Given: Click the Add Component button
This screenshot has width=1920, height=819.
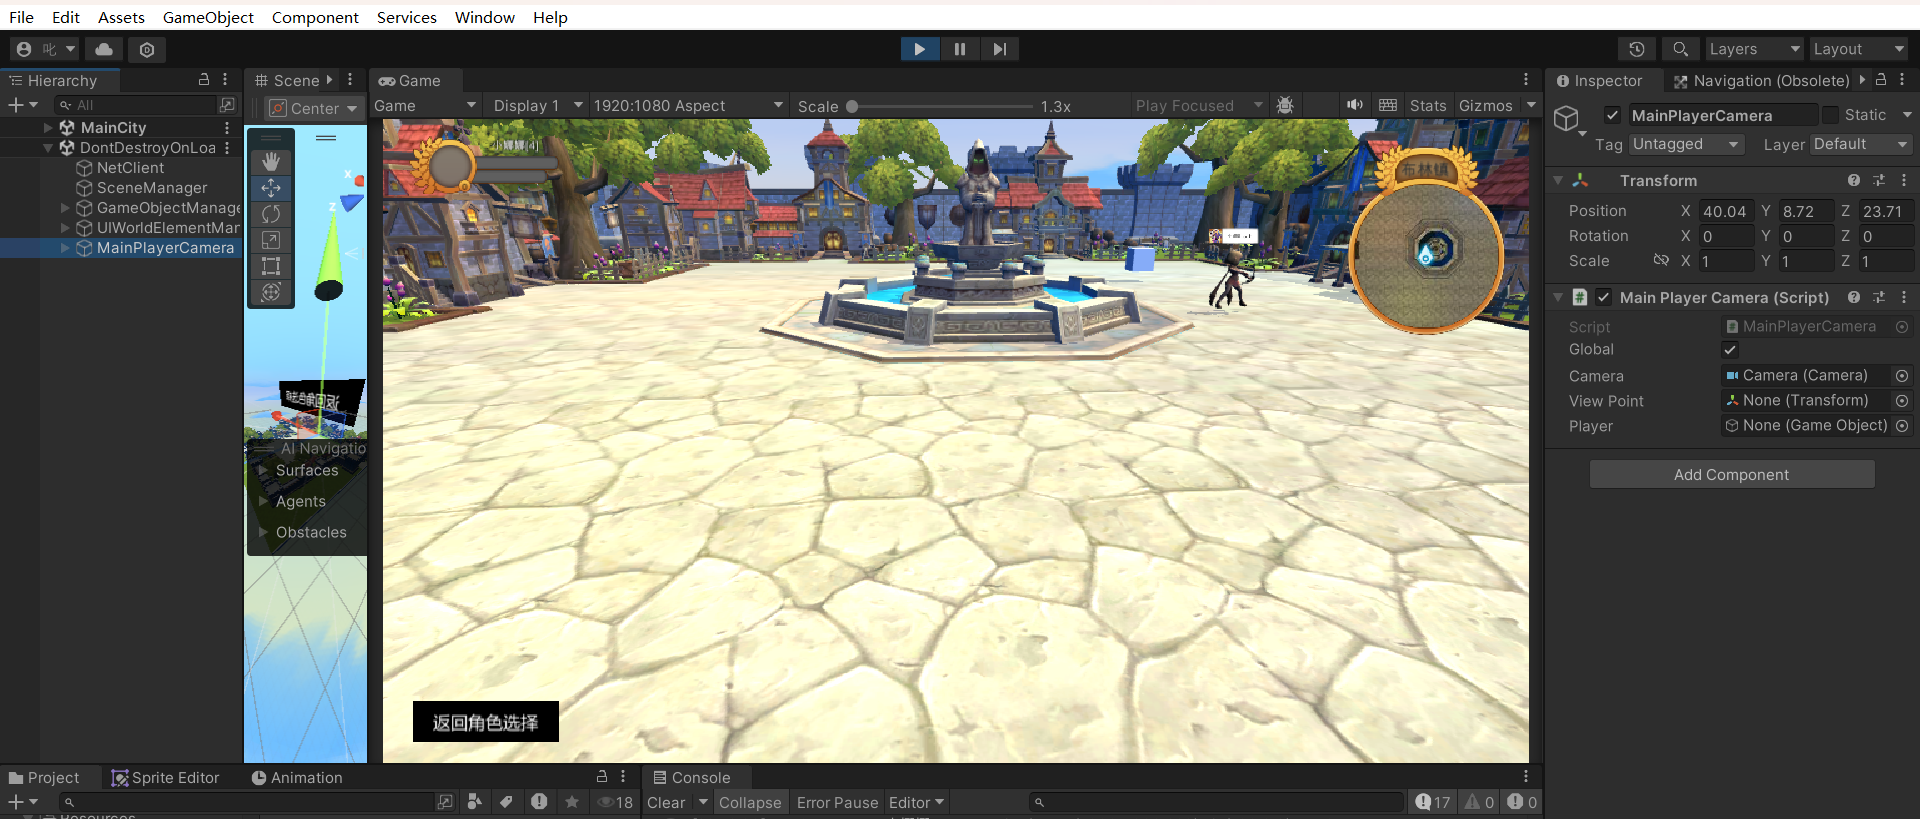Looking at the screenshot, I should [1731, 474].
